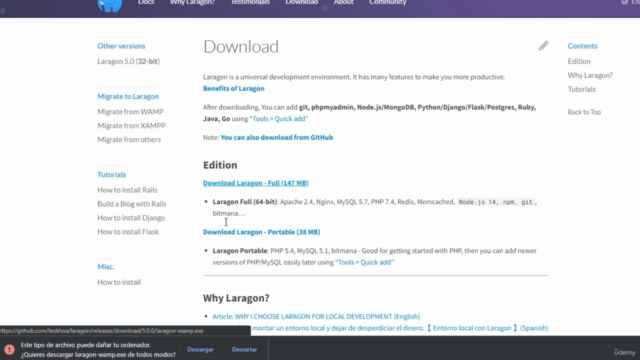Click the Descargar button
This screenshot has width=640, height=360.
tap(200, 349)
